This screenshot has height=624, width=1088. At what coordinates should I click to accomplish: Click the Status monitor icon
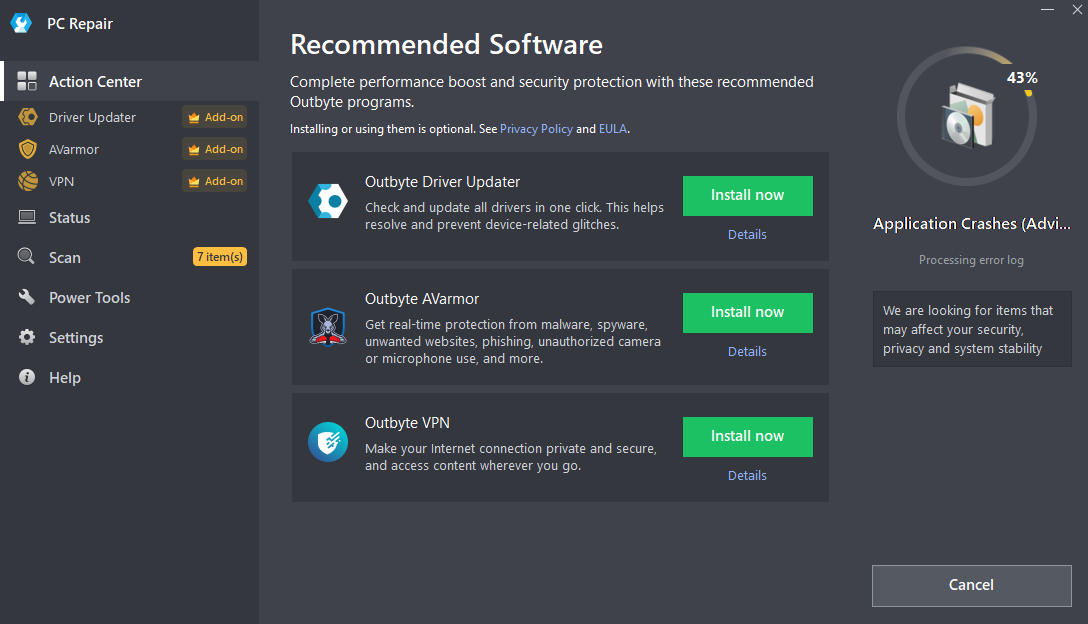pyautogui.click(x=27, y=217)
